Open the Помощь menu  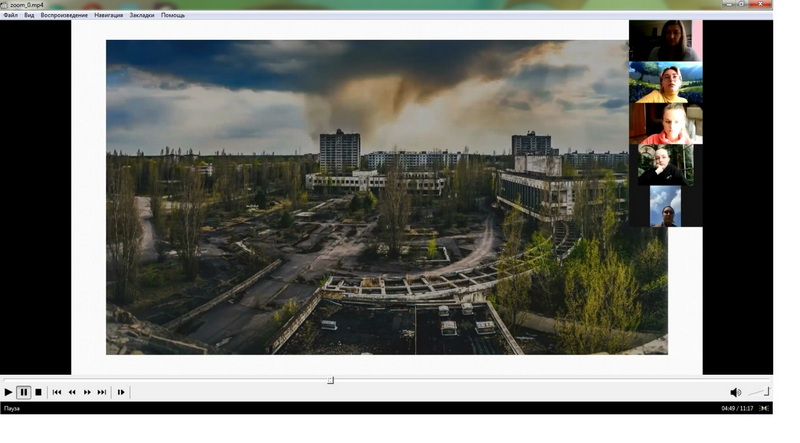173,15
